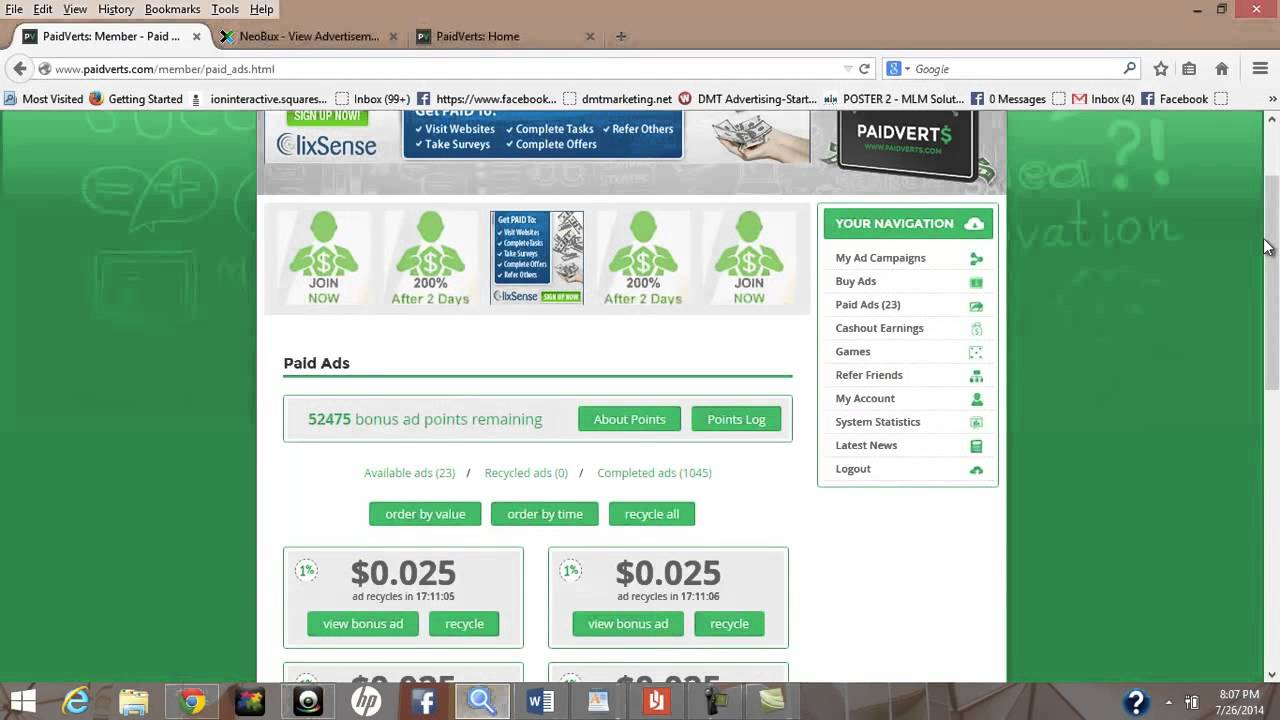The image size is (1280, 720).
Task: Click the ClixSense small banner thumbnail
Action: pos(537,257)
